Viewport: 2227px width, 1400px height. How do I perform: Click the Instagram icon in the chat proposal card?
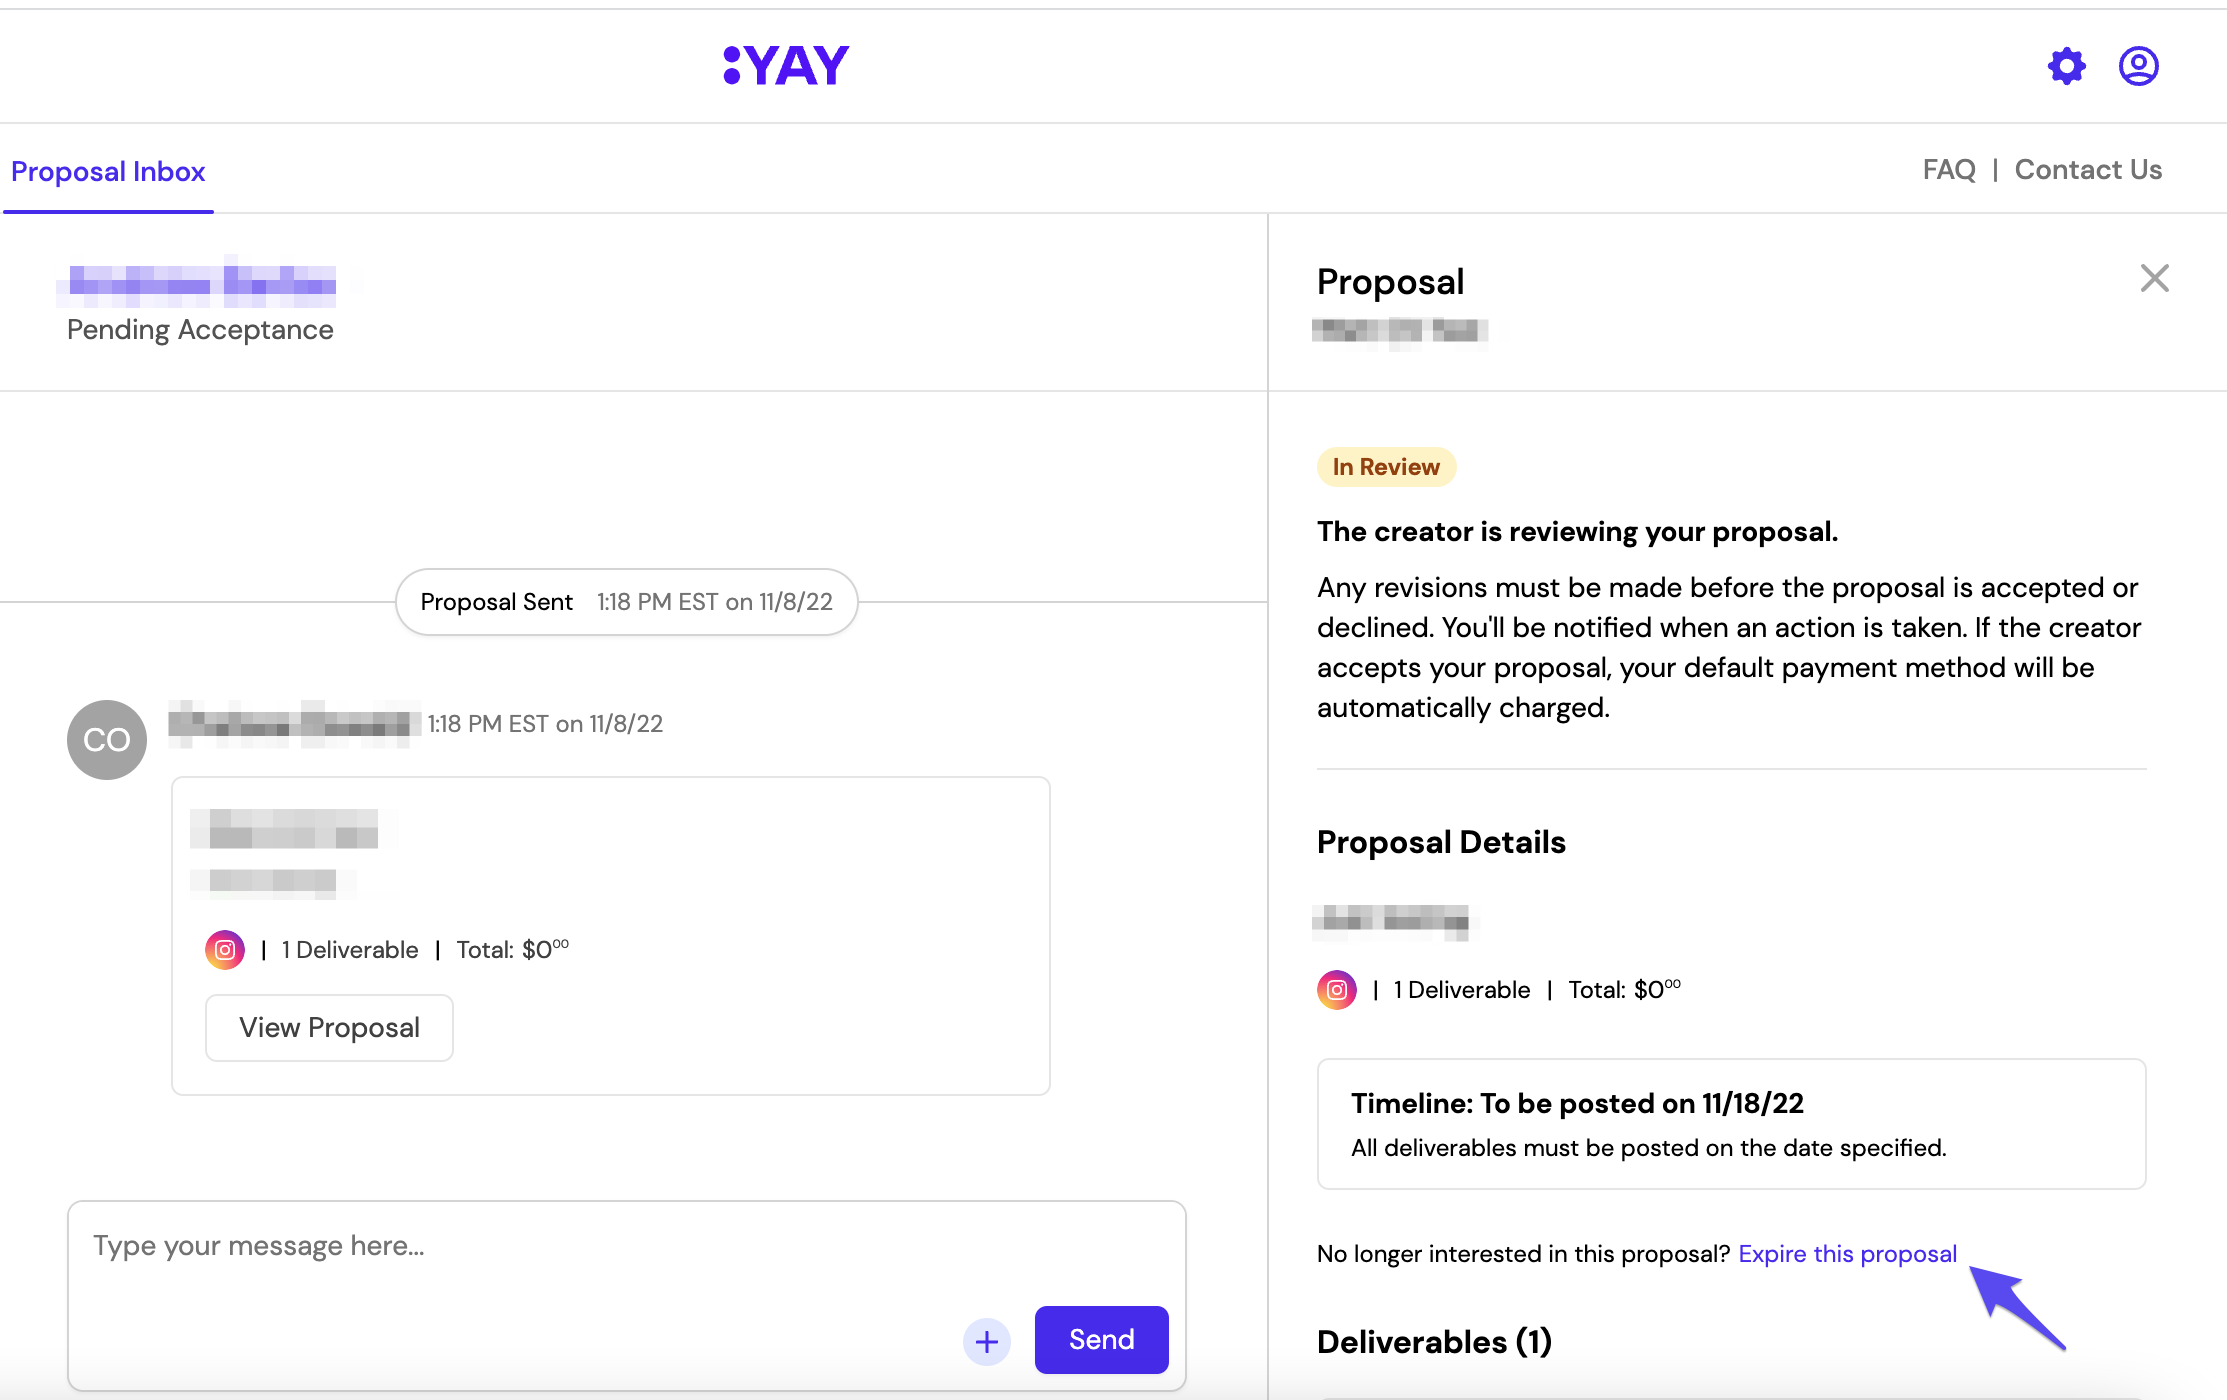[225, 950]
